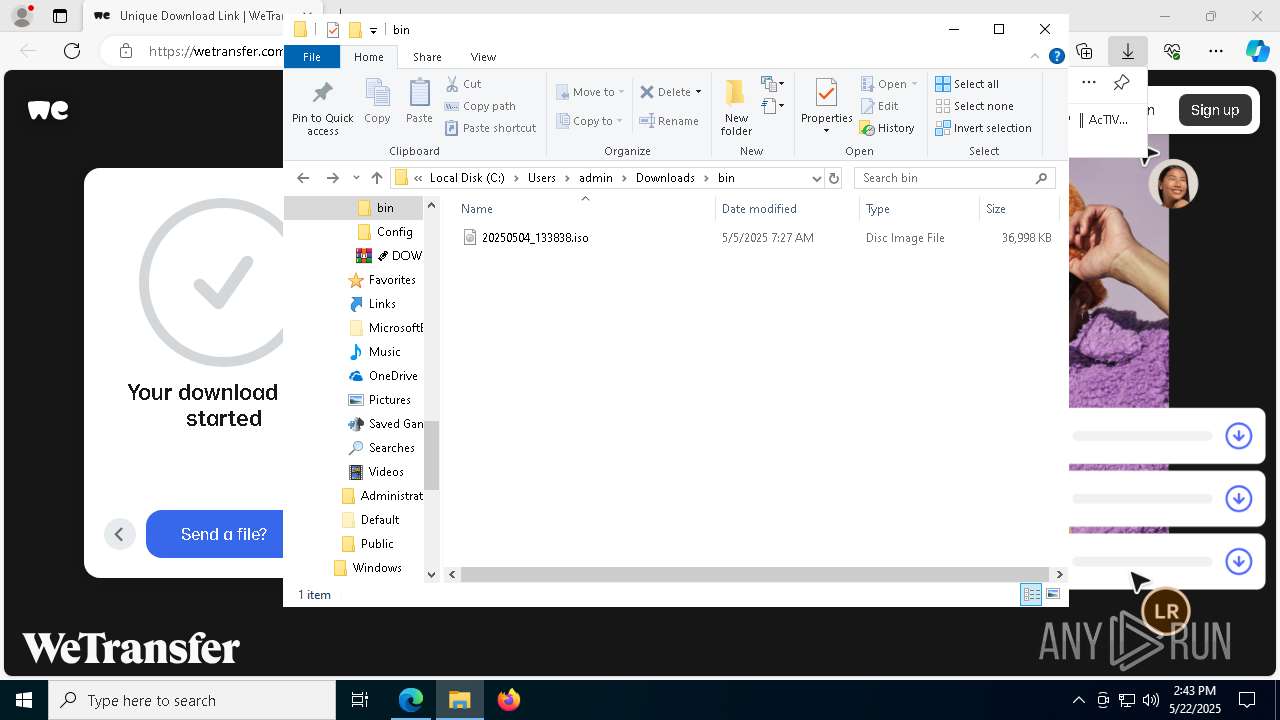This screenshot has height=720, width=1280.
Task: Expand address bar history dropdown
Action: pos(816,178)
